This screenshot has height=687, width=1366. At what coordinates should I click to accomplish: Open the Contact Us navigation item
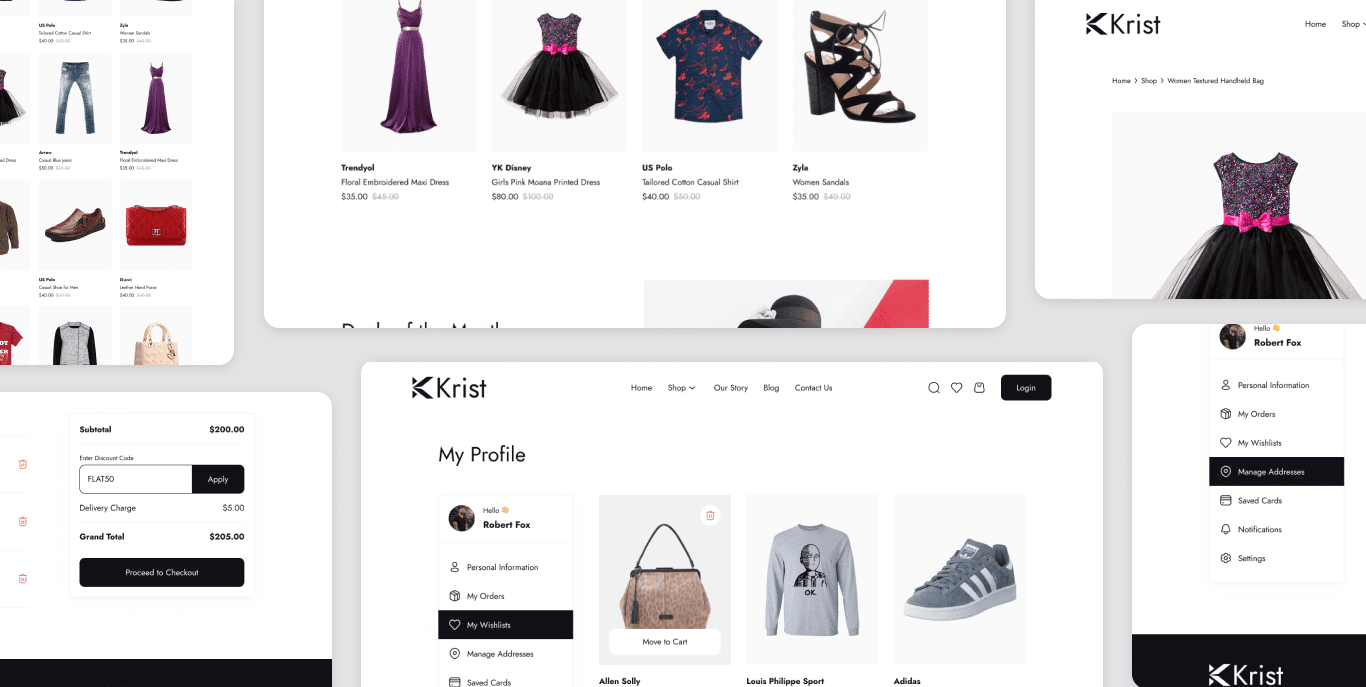click(813, 388)
